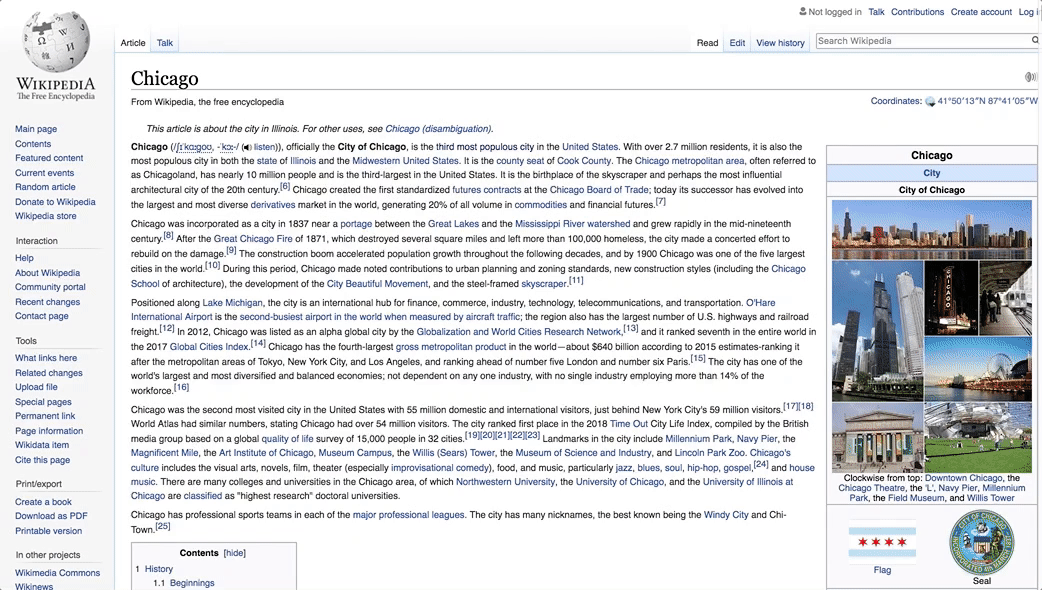Open the Lake Michigan link
Image resolution: width=1042 pixels, height=590 pixels.
[233, 303]
